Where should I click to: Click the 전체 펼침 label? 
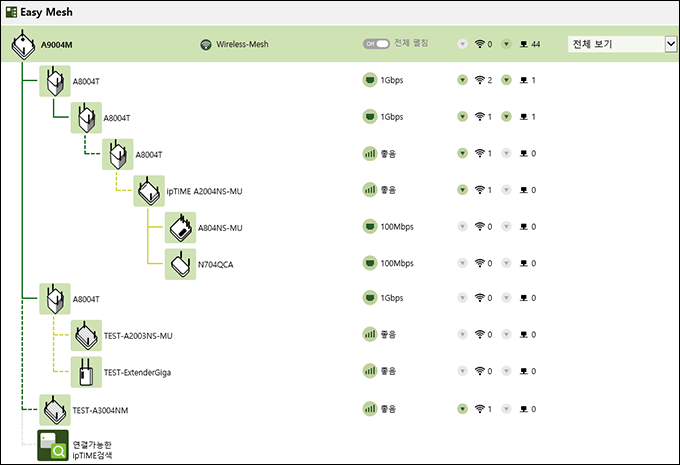(x=411, y=43)
